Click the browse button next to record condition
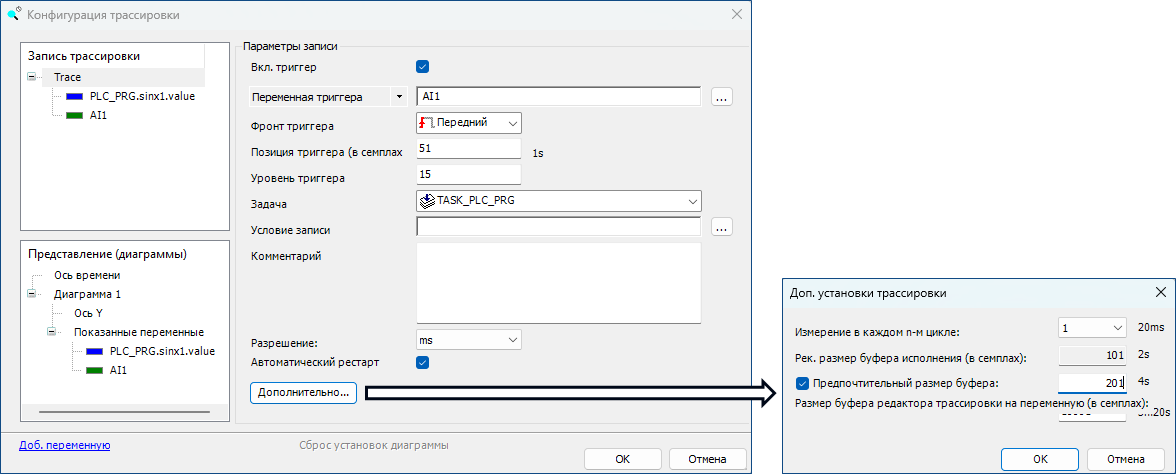 (722, 227)
